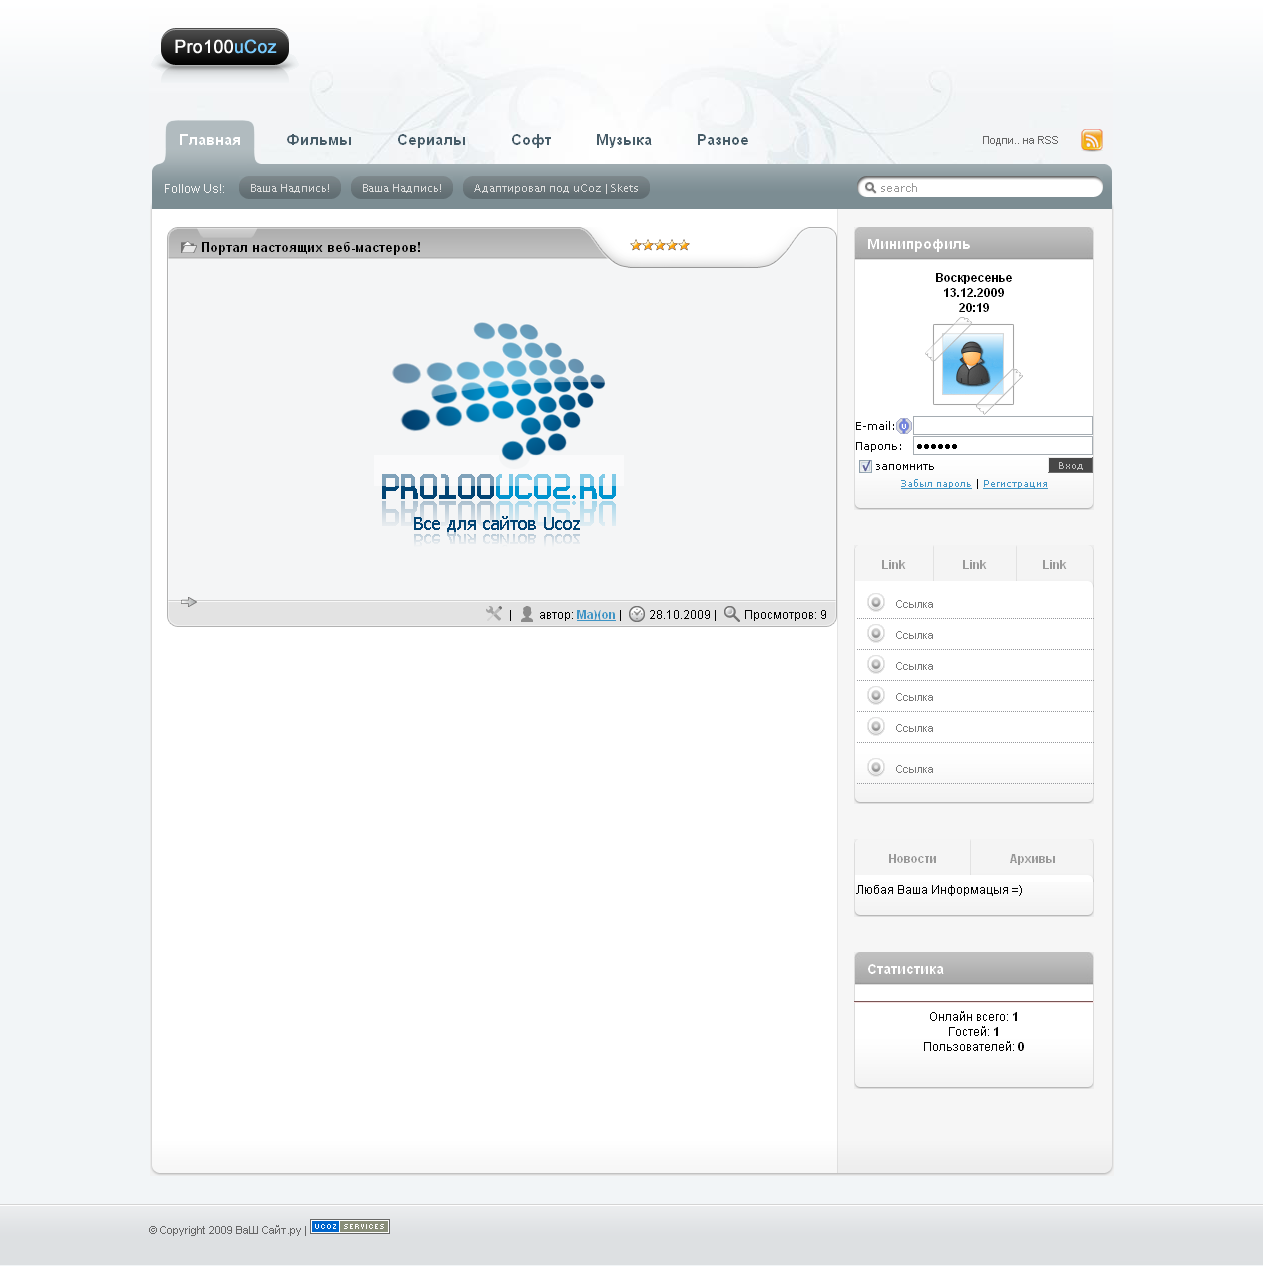Click the Pro100uCoz logo
This screenshot has width=1263, height=1266.
pos(225,47)
